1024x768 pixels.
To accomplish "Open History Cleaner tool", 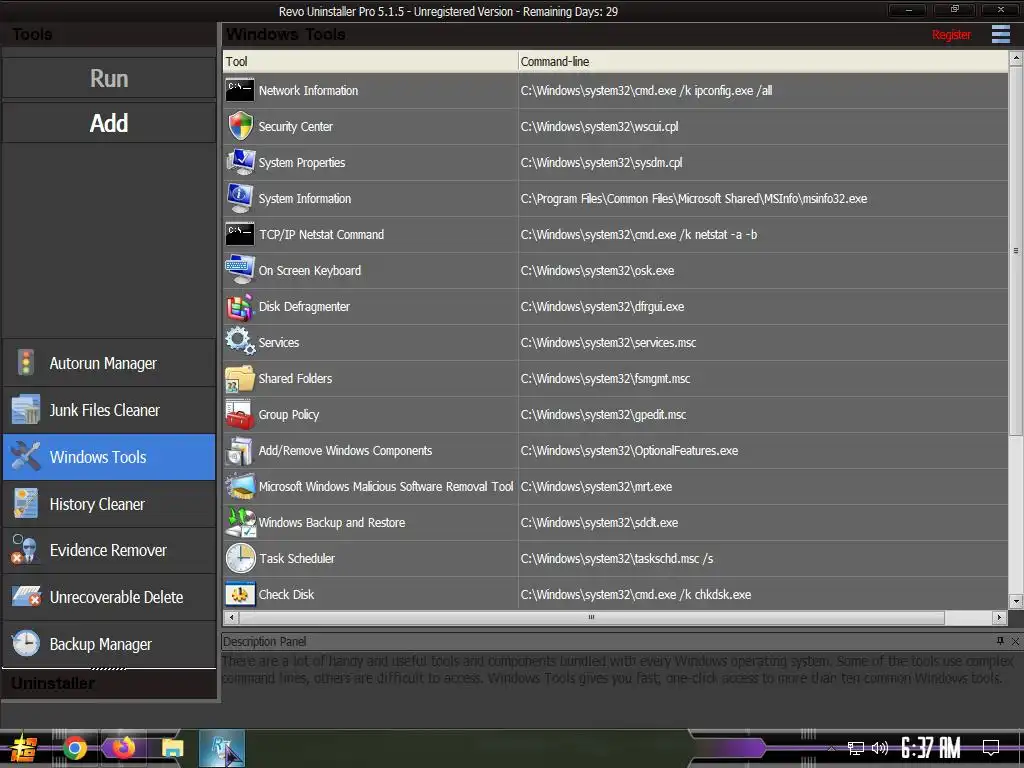I will 109,504.
